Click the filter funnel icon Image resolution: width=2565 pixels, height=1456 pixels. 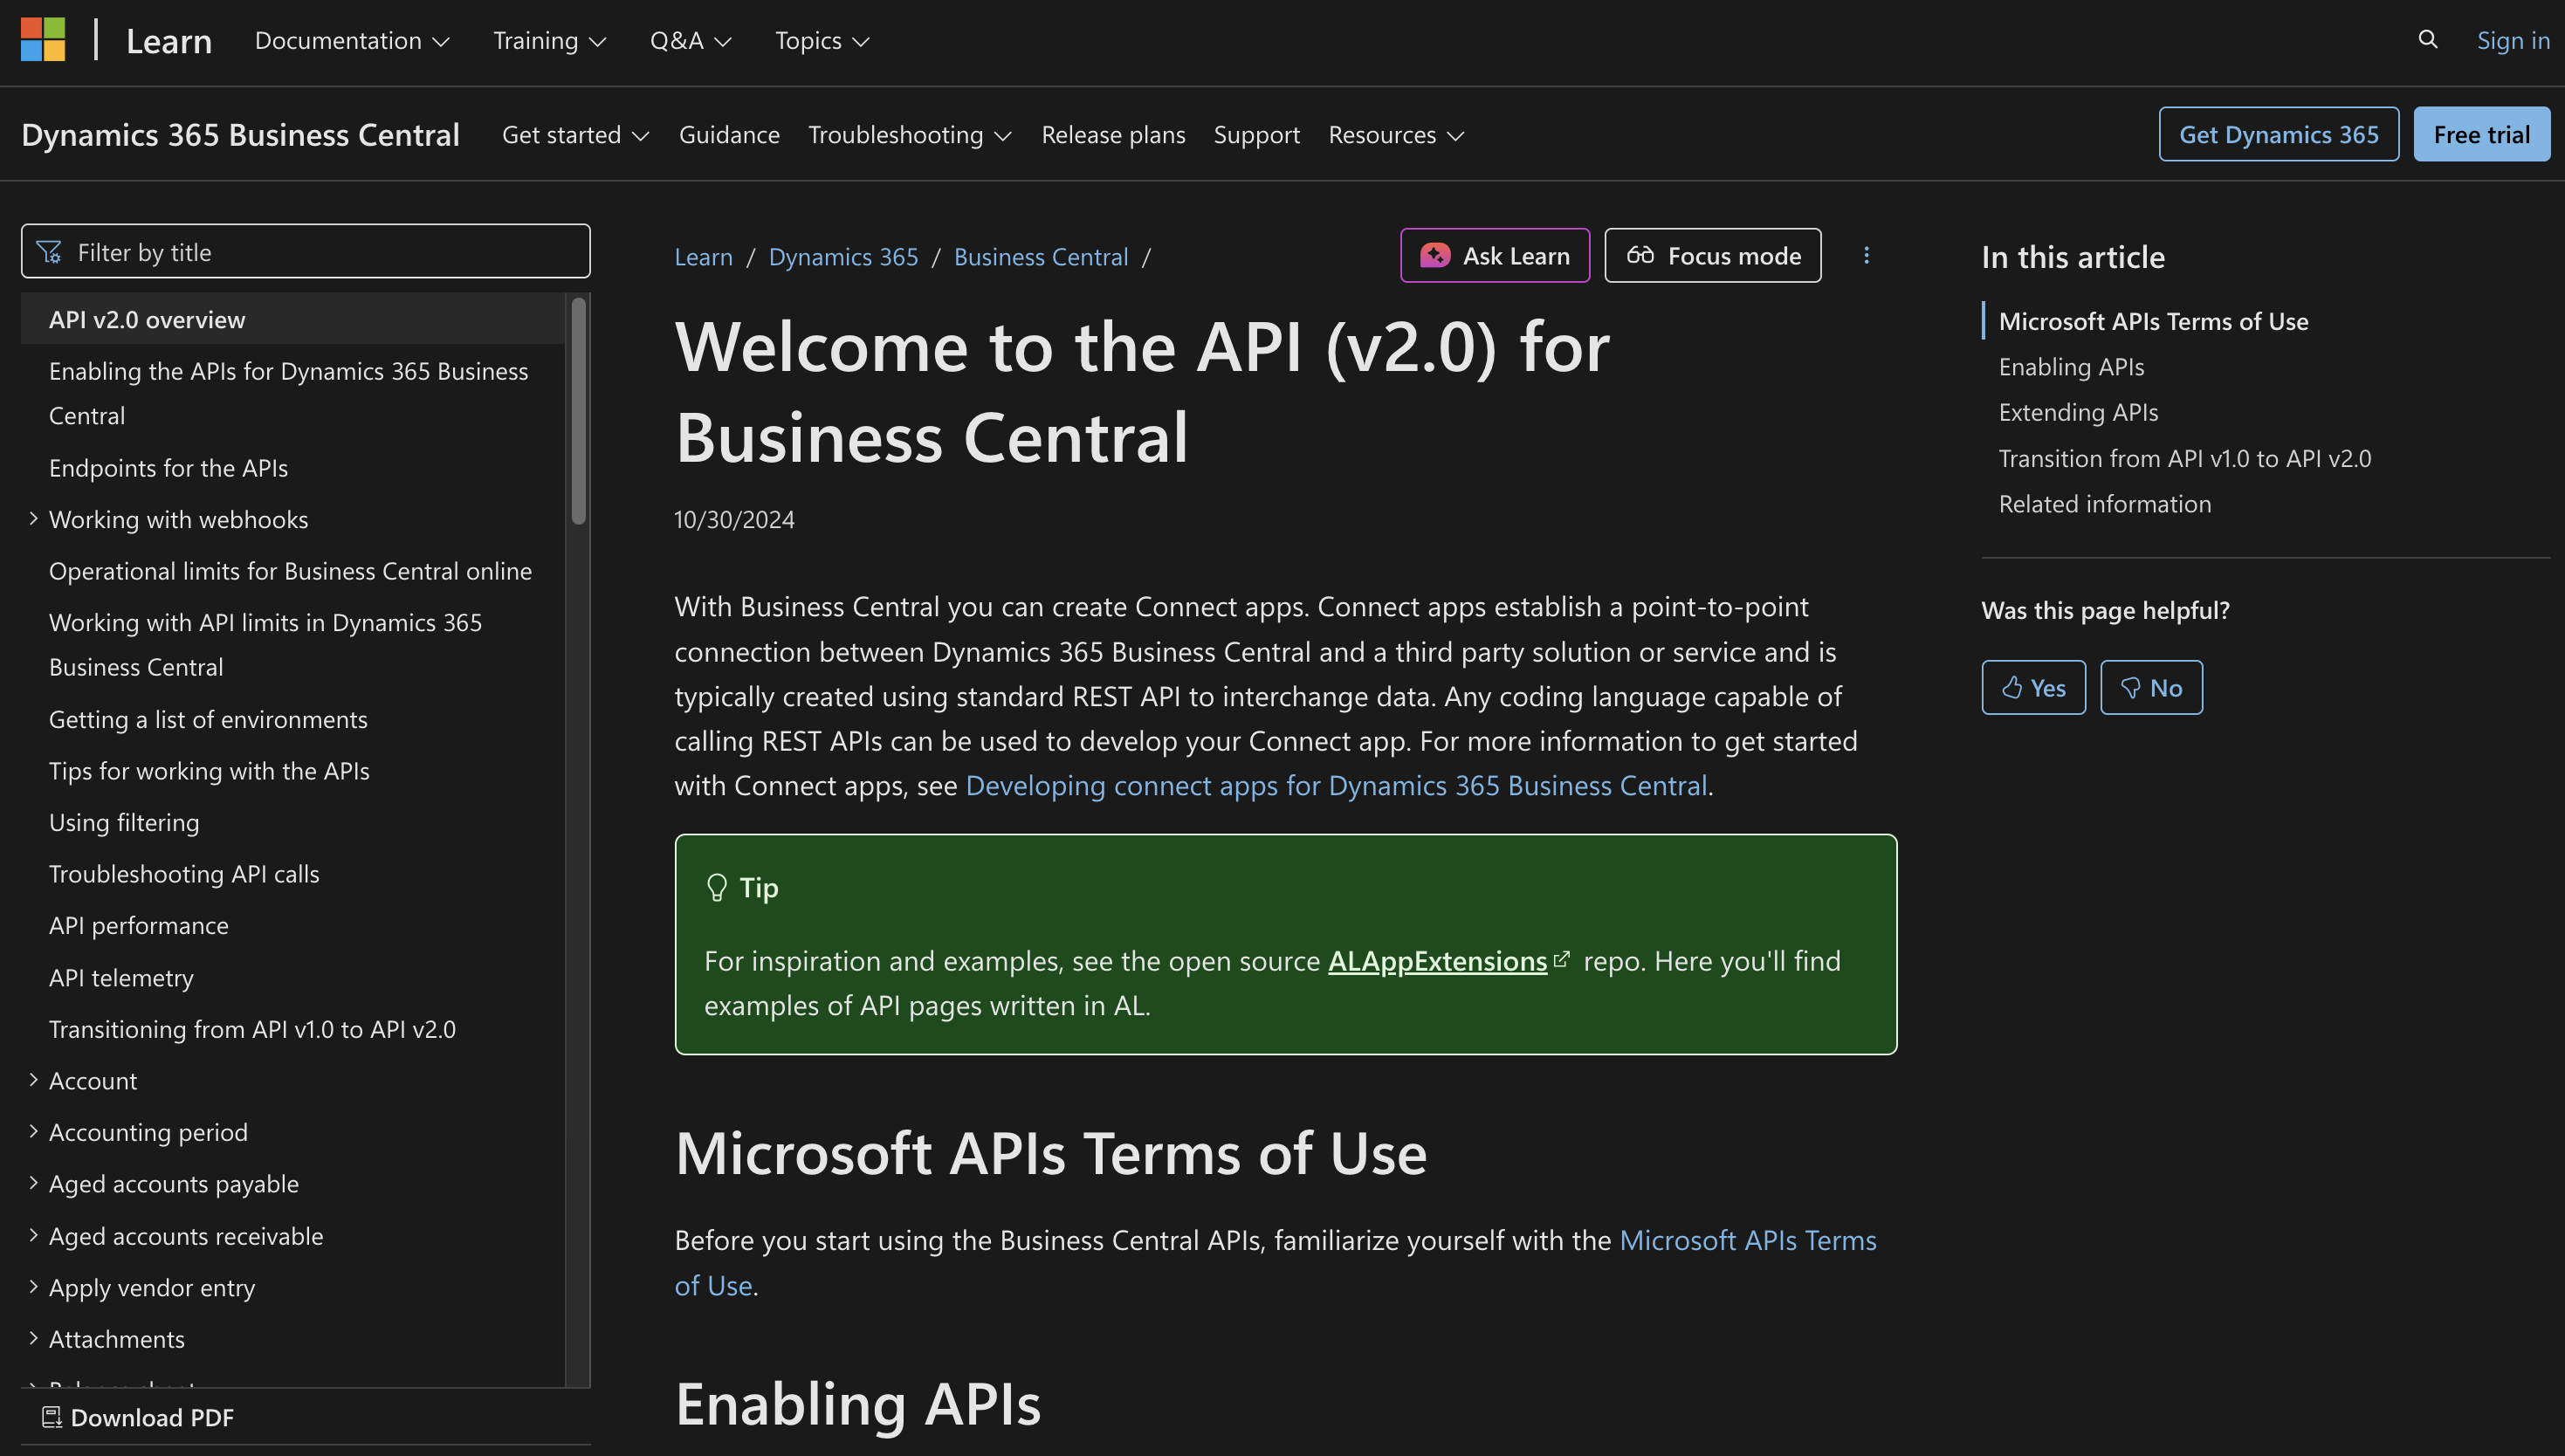pyautogui.click(x=49, y=252)
